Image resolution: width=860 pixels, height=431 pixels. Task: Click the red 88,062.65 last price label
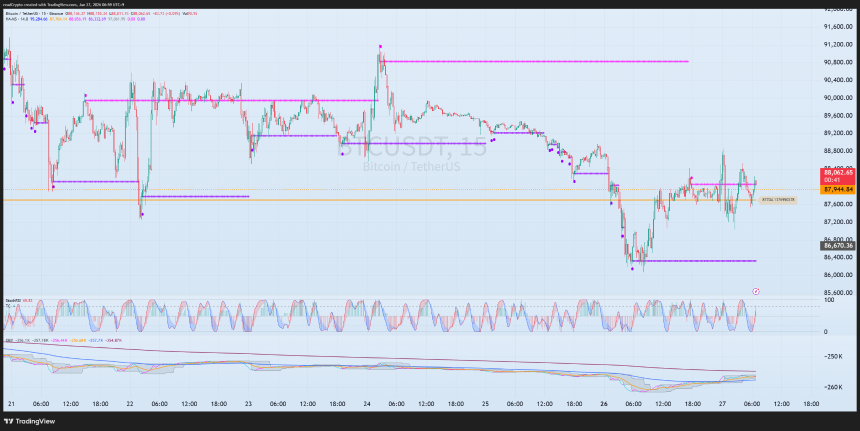(836, 175)
